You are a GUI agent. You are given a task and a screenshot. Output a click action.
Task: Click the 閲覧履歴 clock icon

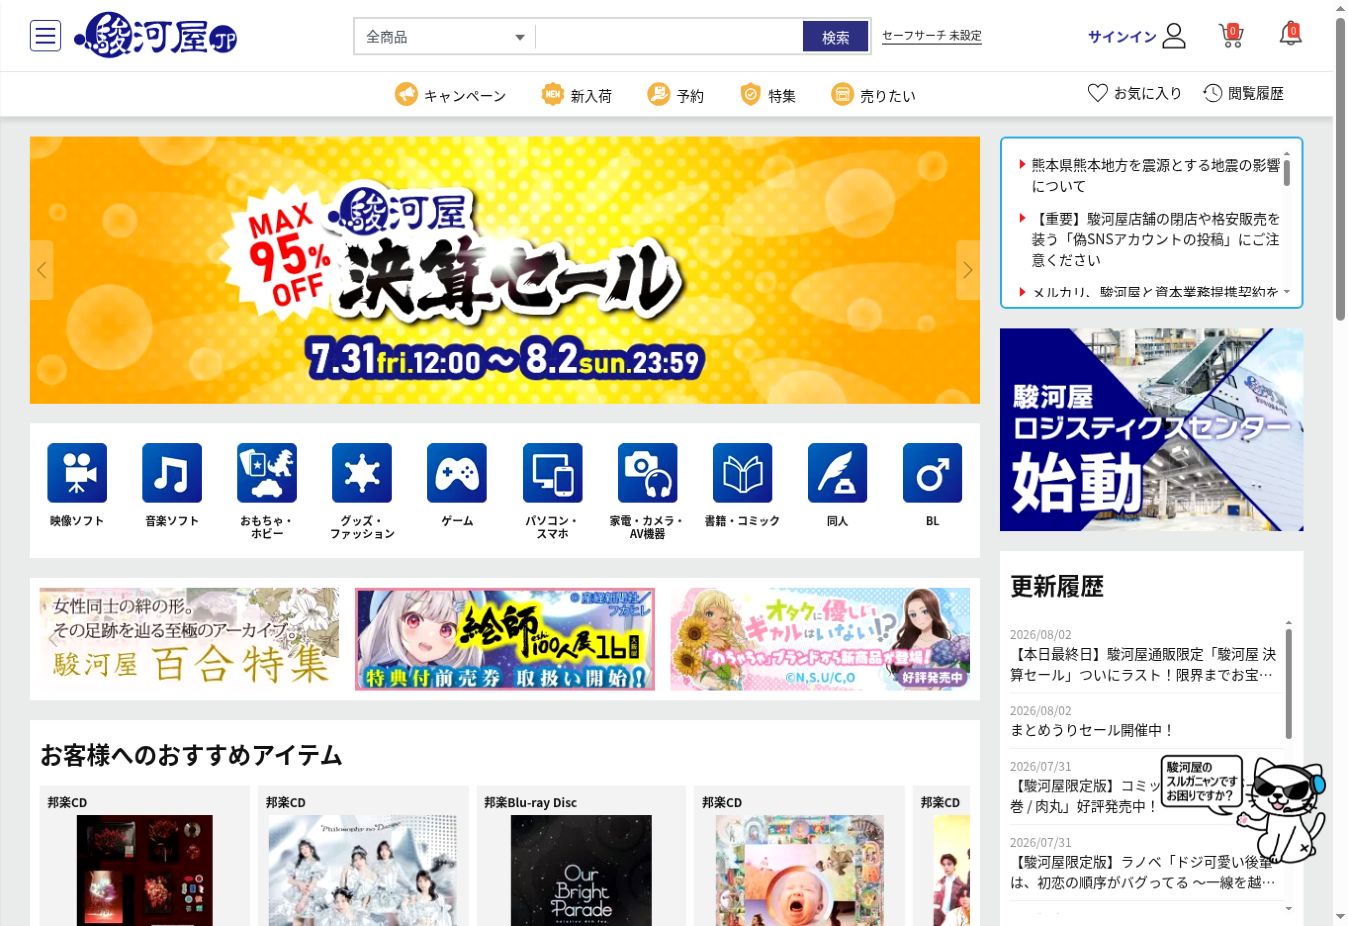1212,93
